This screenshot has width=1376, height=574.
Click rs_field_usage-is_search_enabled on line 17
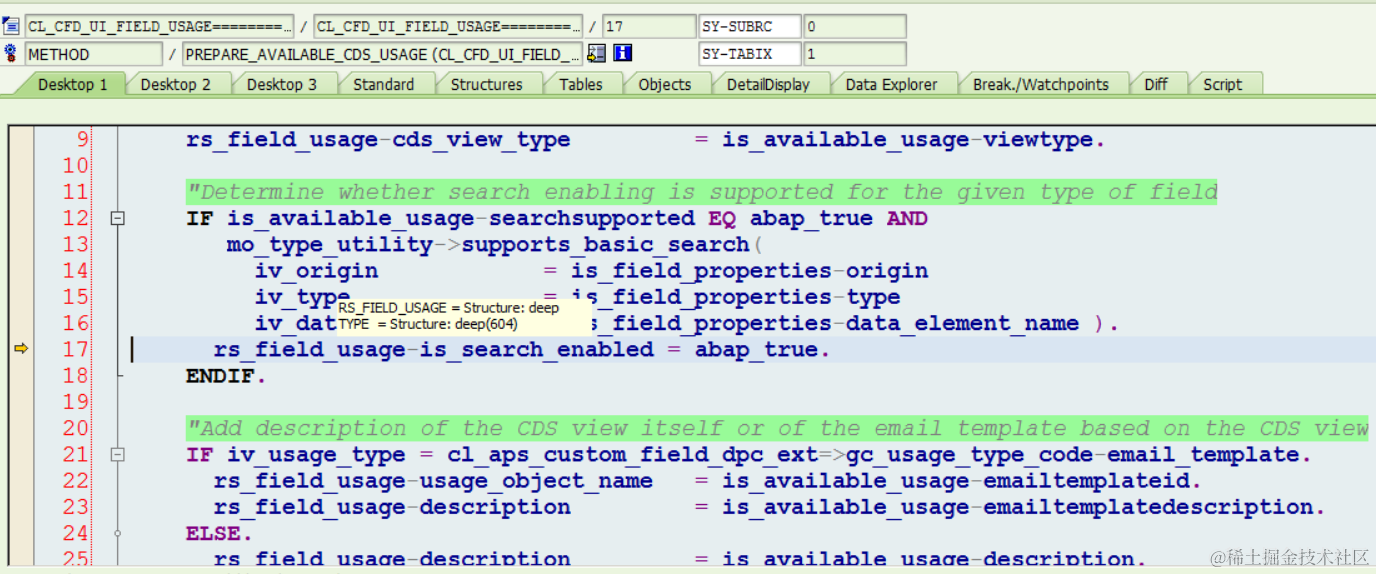point(434,349)
